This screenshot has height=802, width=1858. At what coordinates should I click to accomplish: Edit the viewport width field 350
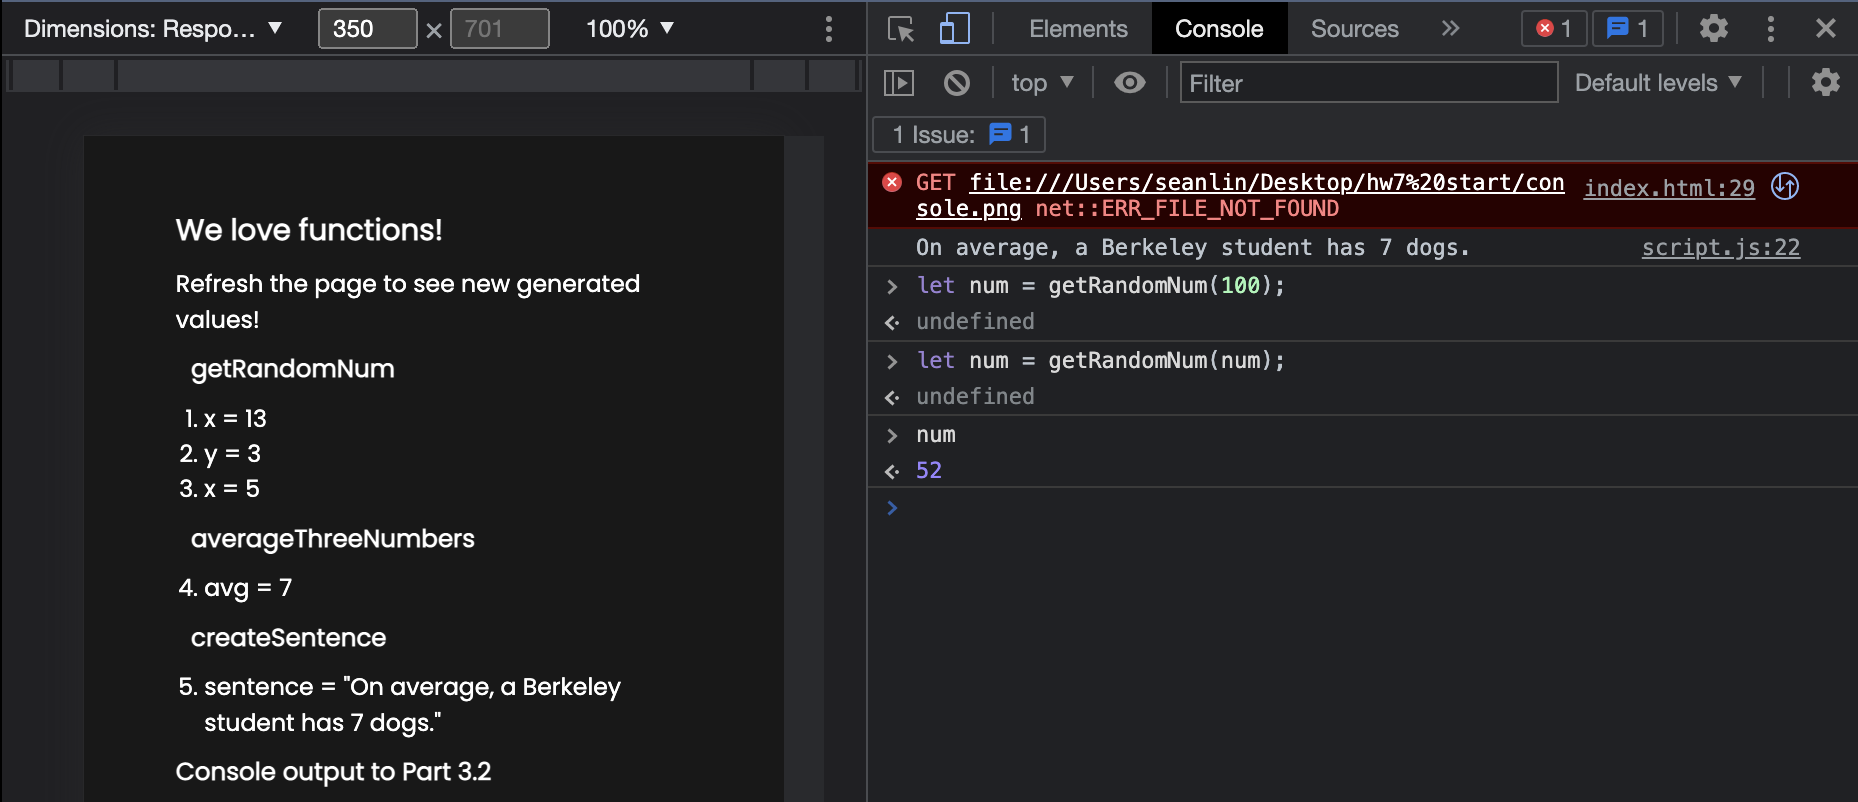pyautogui.click(x=367, y=29)
